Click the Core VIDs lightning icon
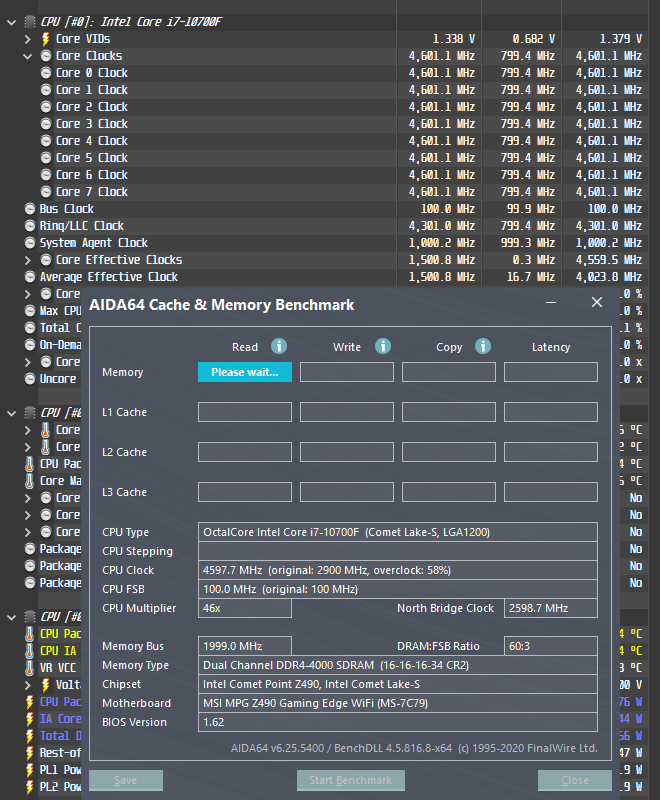This screenshot has width=660, height=800. (x=45, y=39)
